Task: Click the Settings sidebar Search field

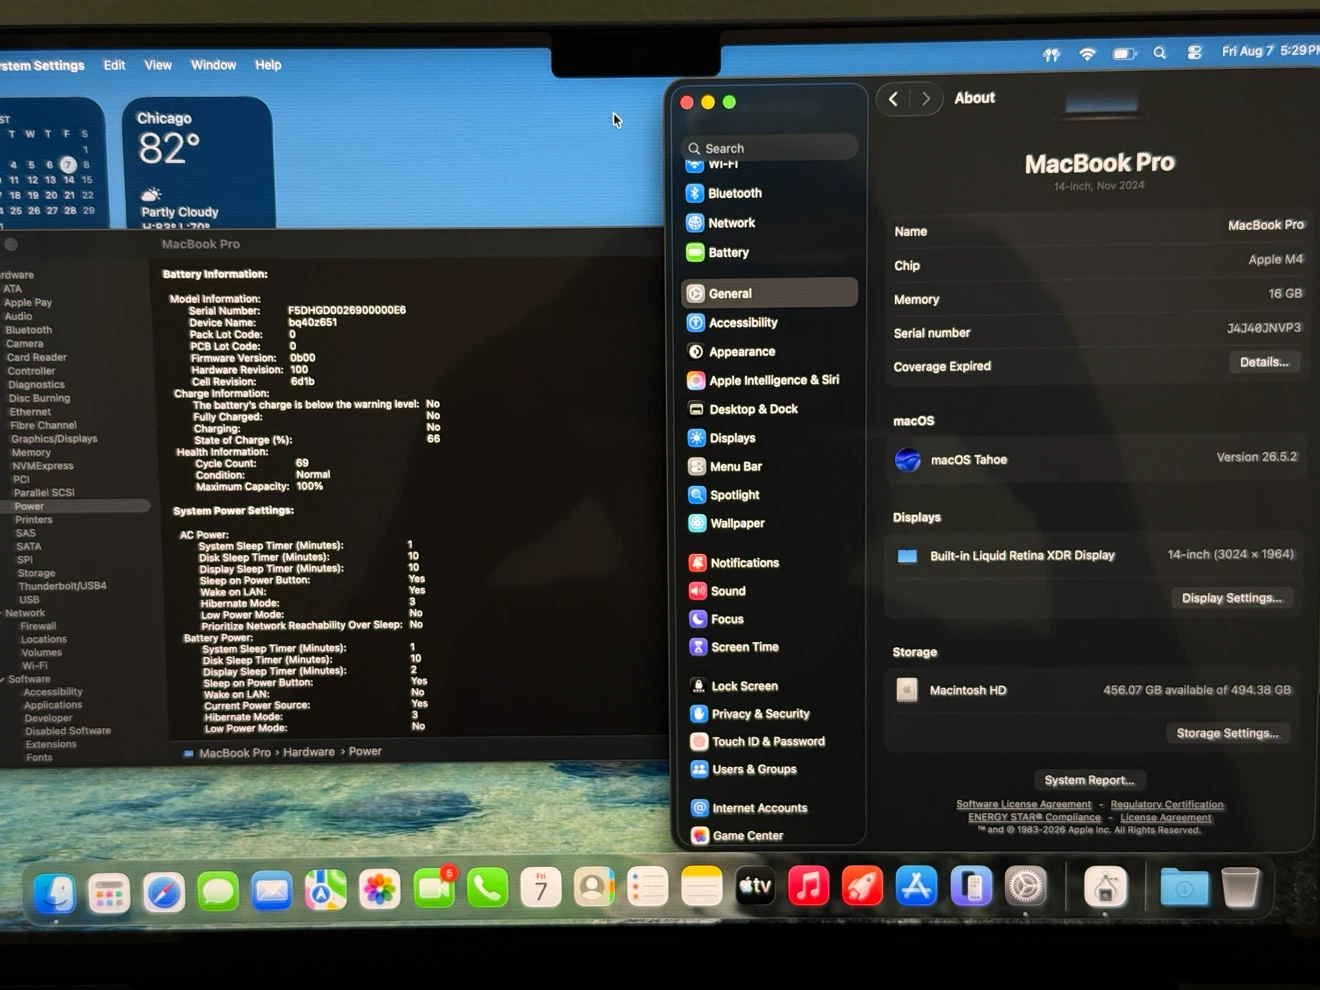Action: [x=770, y=148]
